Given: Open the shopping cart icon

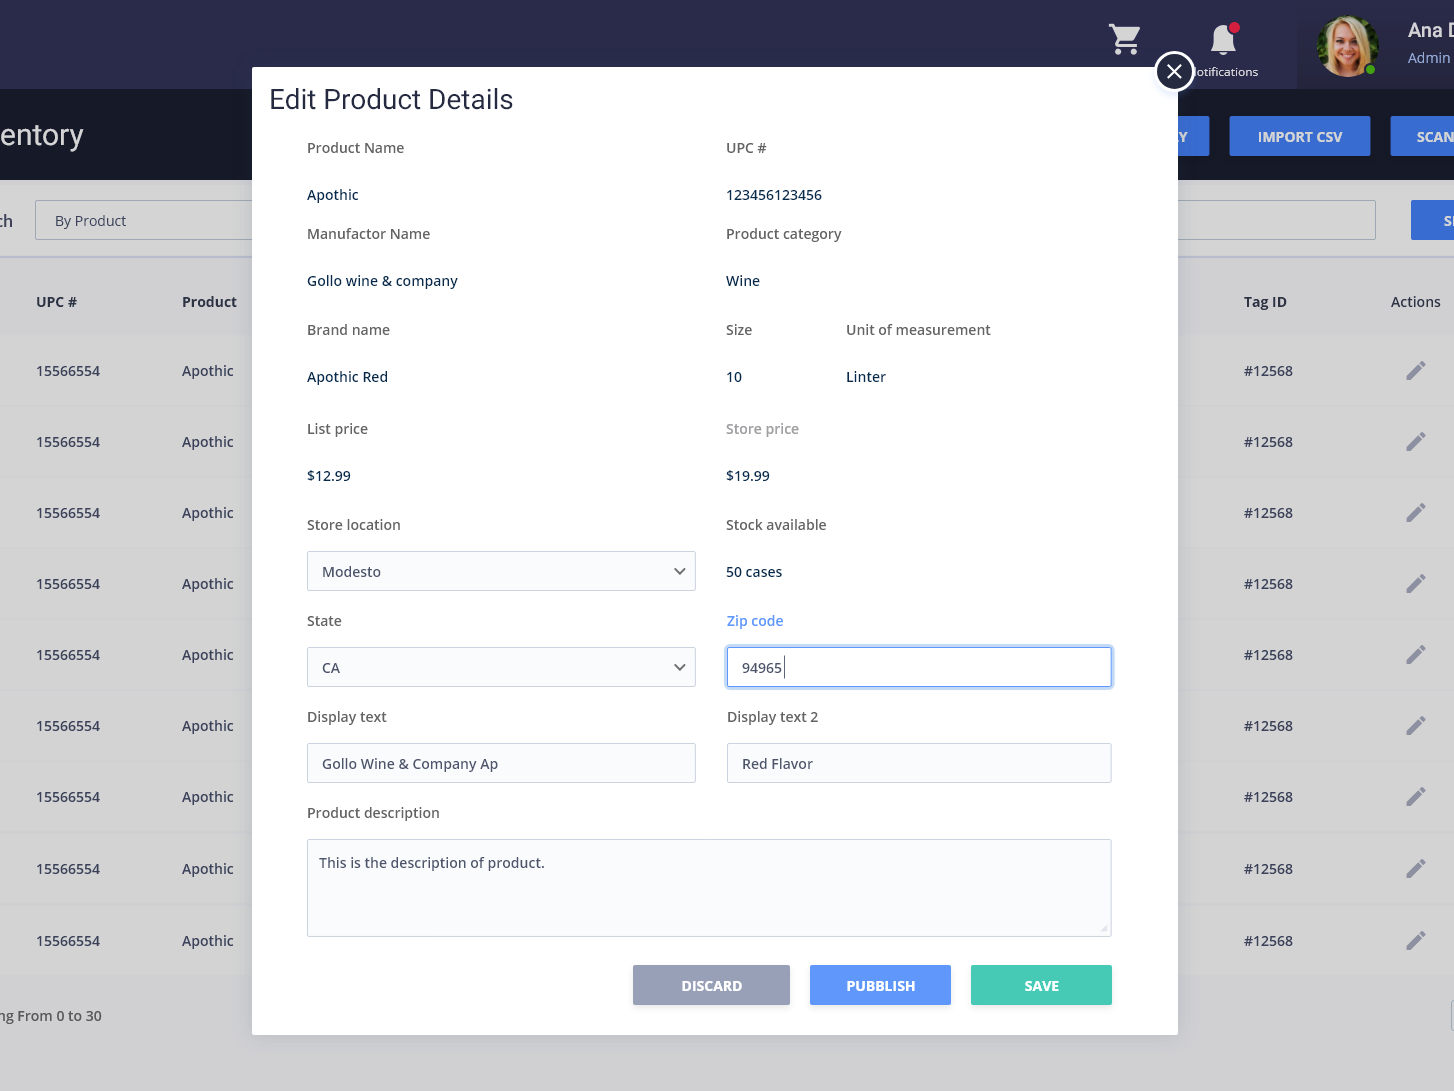Looking at the screenshot, I should pos(1124,40).
